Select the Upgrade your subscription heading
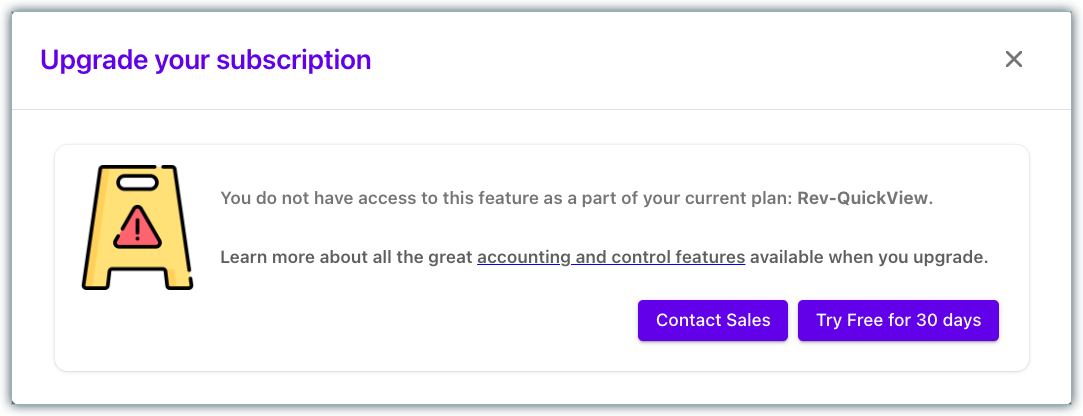 point(206,60)
